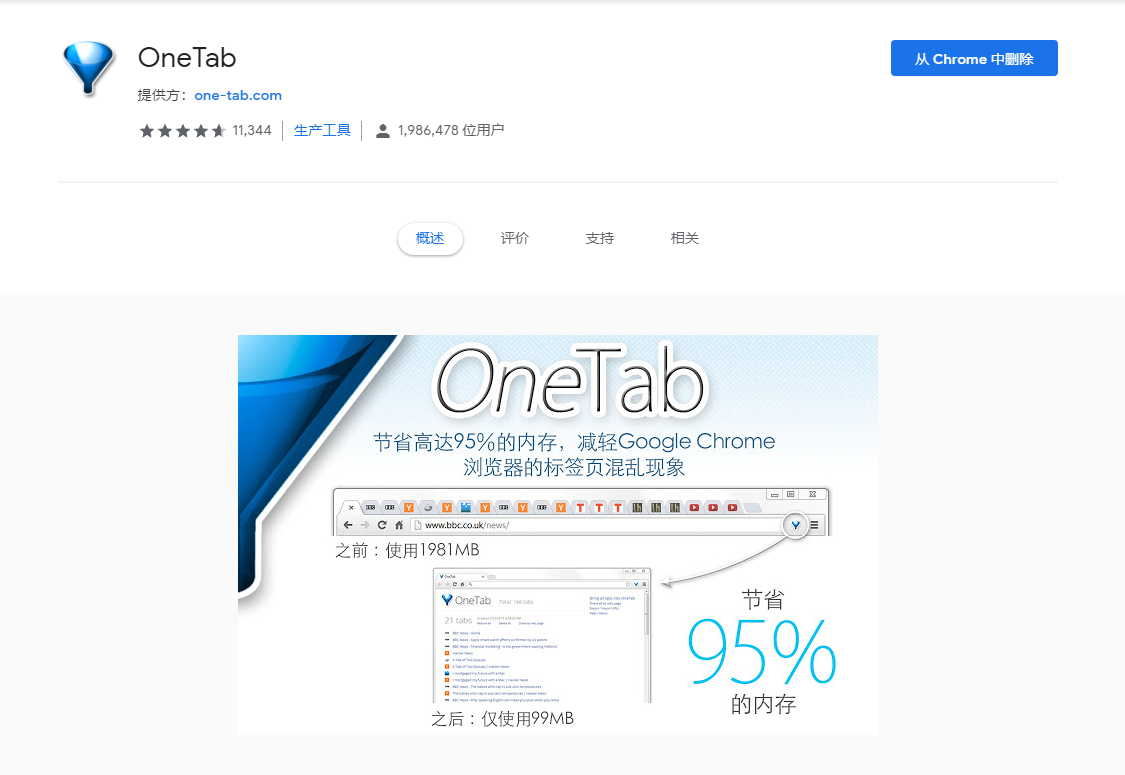Open the 生产工具 category link
Viewport: 1125px width, 775px height.
tap(322, 131)
